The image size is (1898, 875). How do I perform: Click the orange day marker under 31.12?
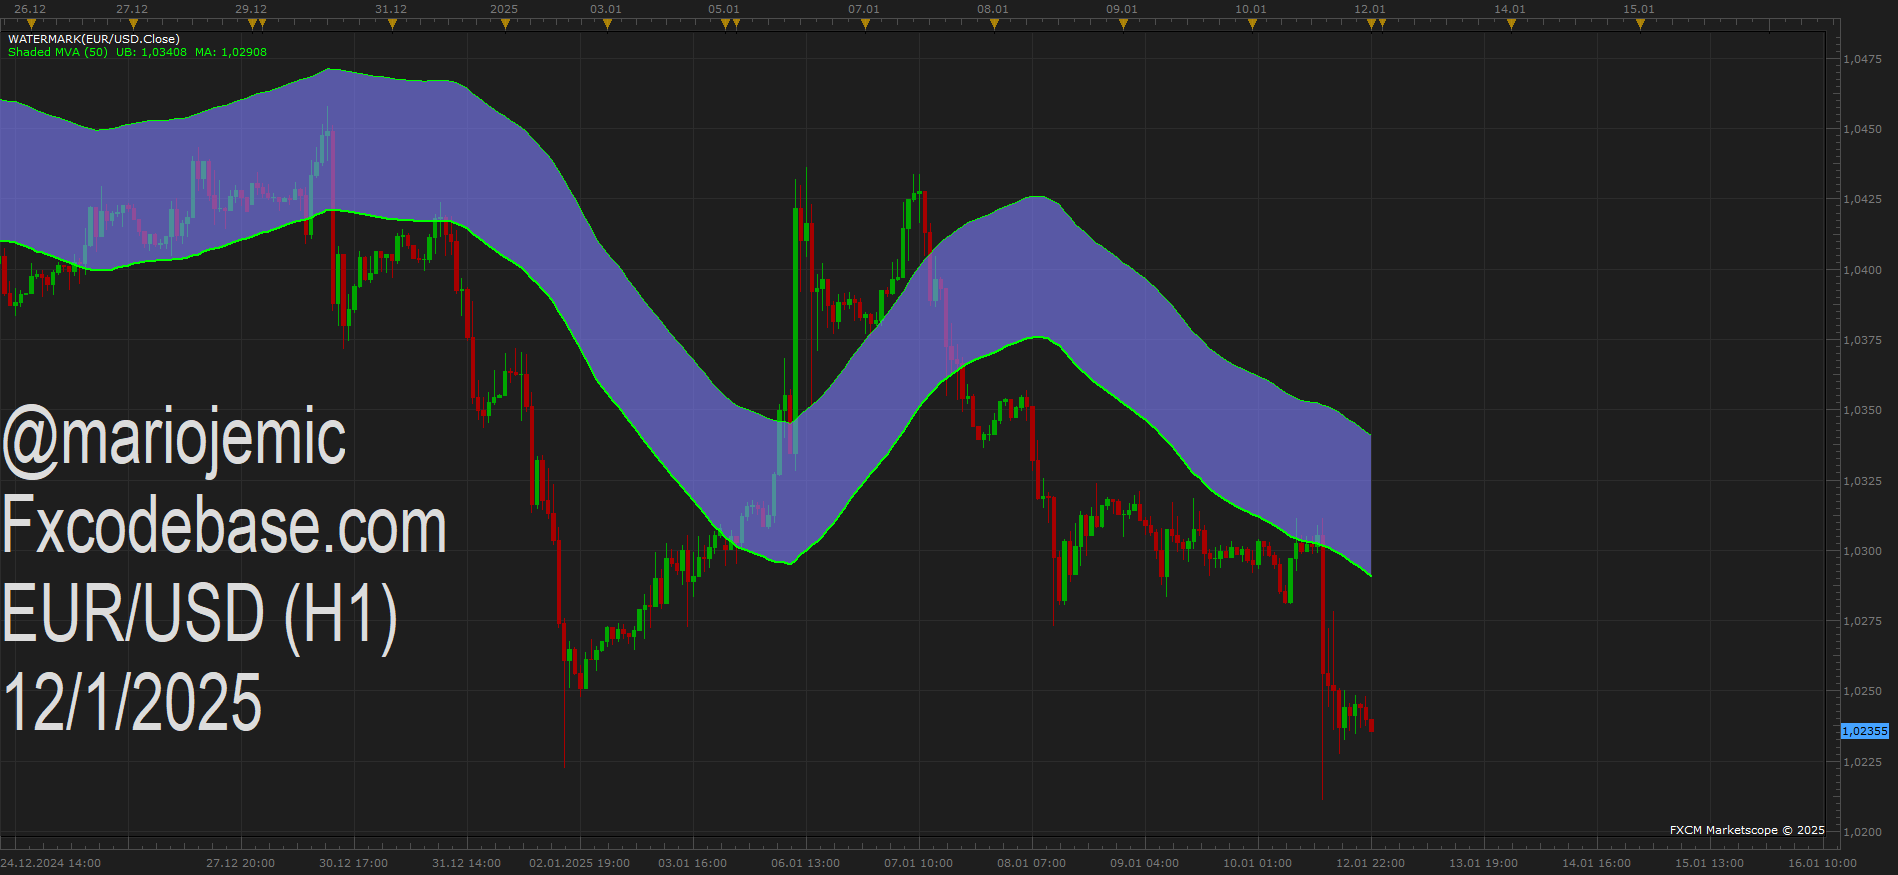click(392, 24)
